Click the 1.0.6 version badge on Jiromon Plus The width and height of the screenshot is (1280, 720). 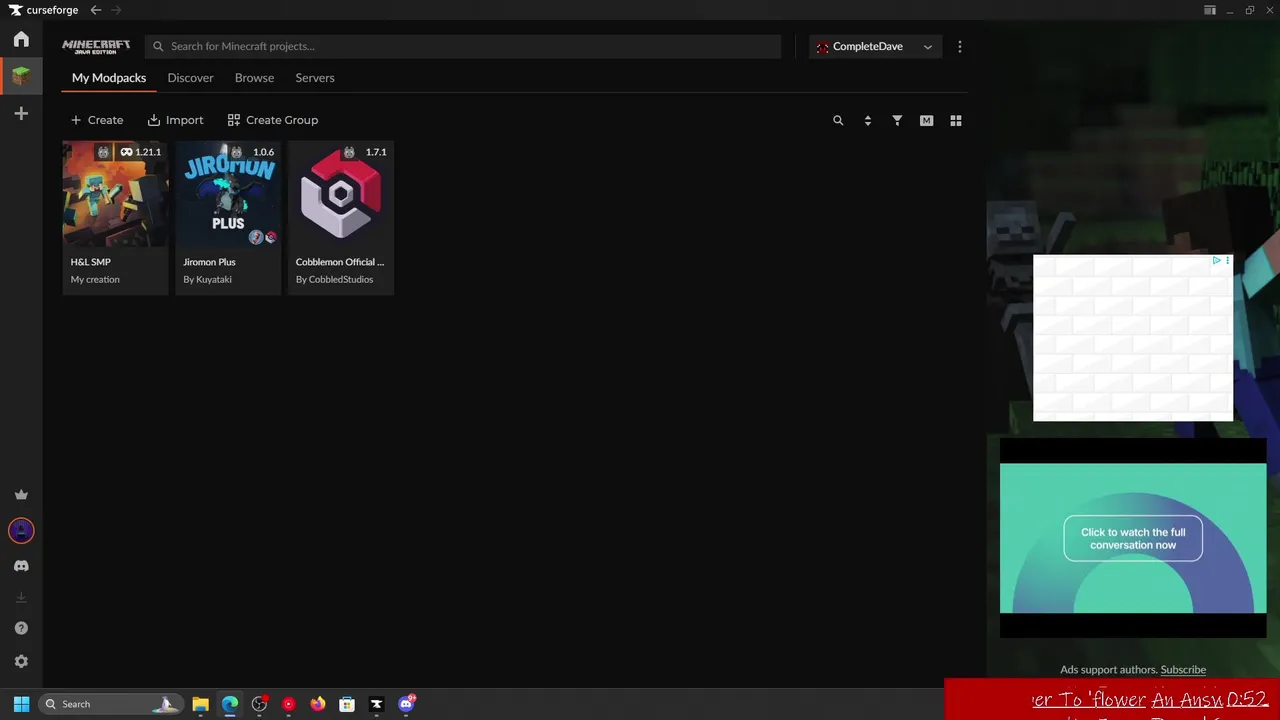(x=264, y=152)
